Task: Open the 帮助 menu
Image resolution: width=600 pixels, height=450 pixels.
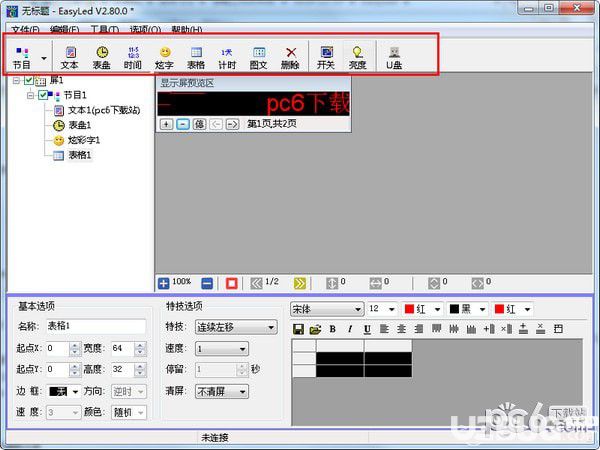Action: coord(187,29)
